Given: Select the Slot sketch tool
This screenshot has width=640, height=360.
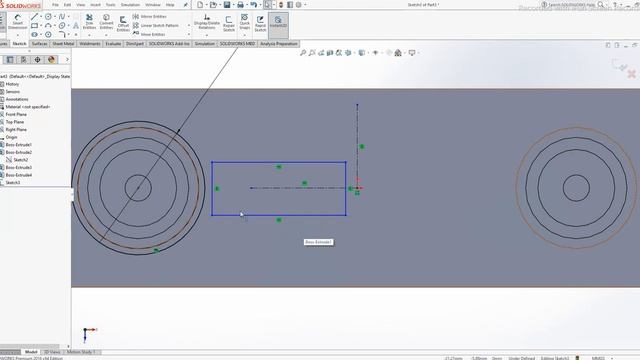Looking at the screenshot, I should coord(34,34).
